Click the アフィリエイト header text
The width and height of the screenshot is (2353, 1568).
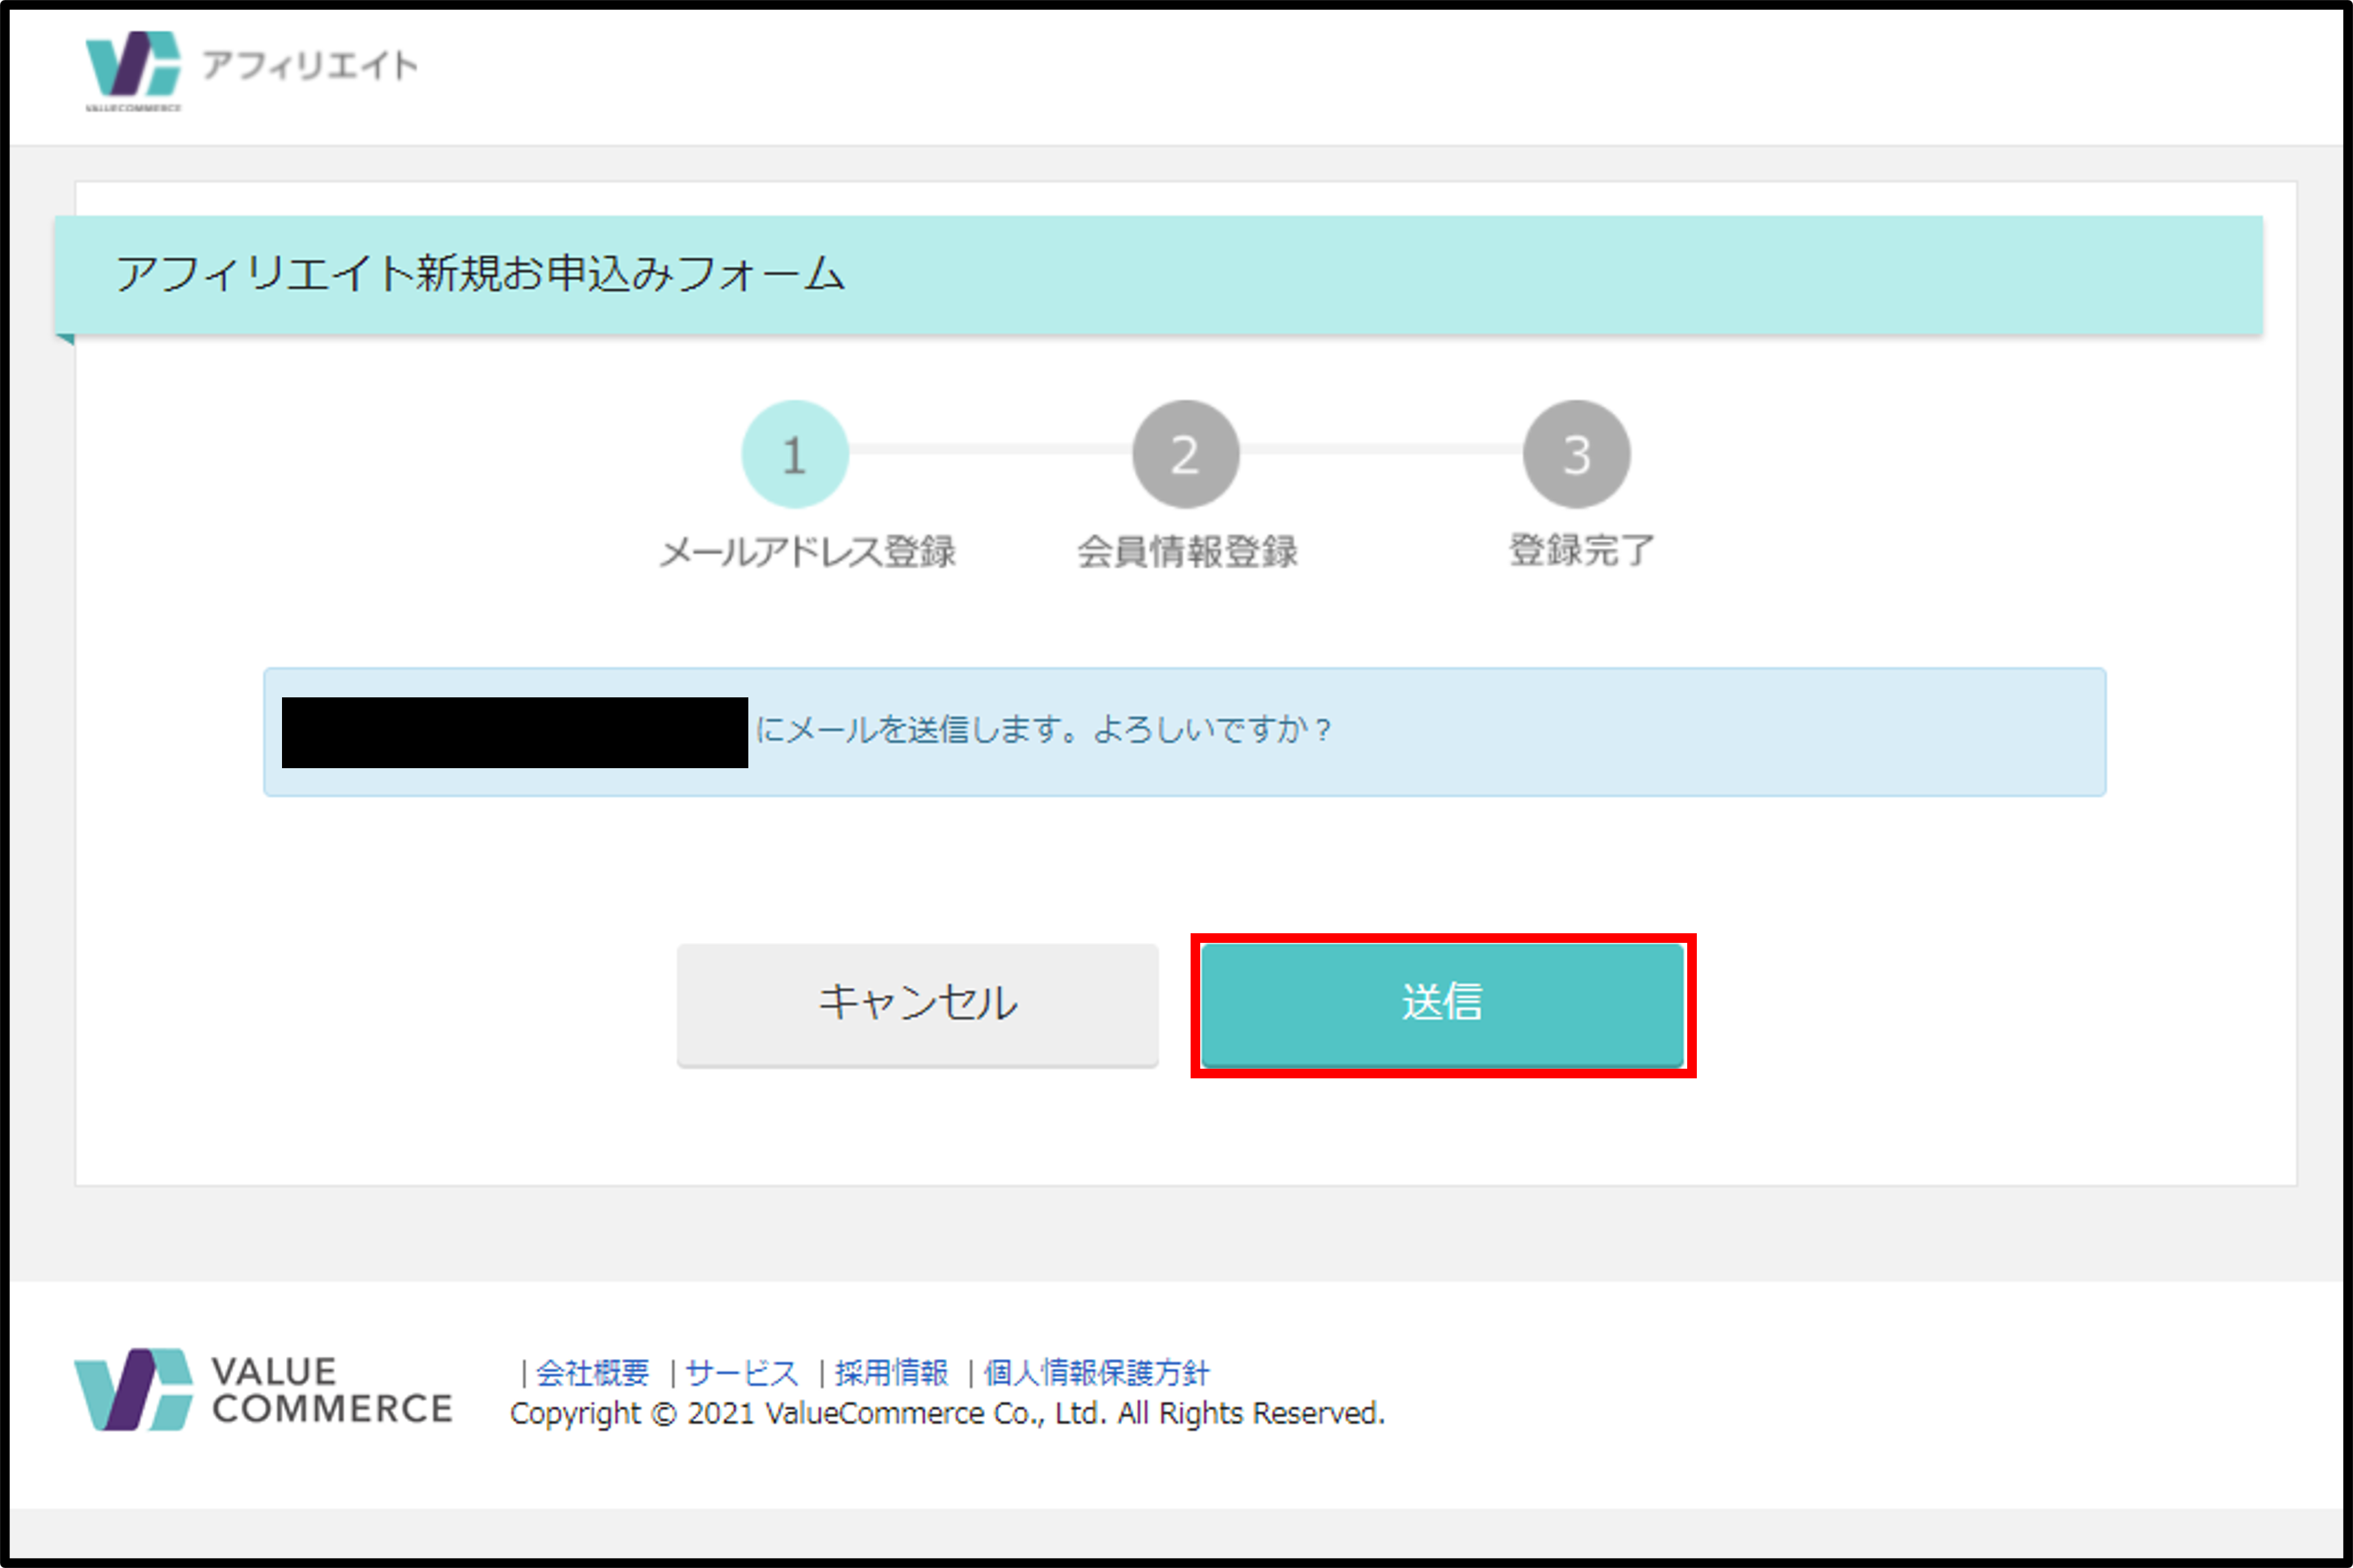pyautogui.click(x=310, y=66)
